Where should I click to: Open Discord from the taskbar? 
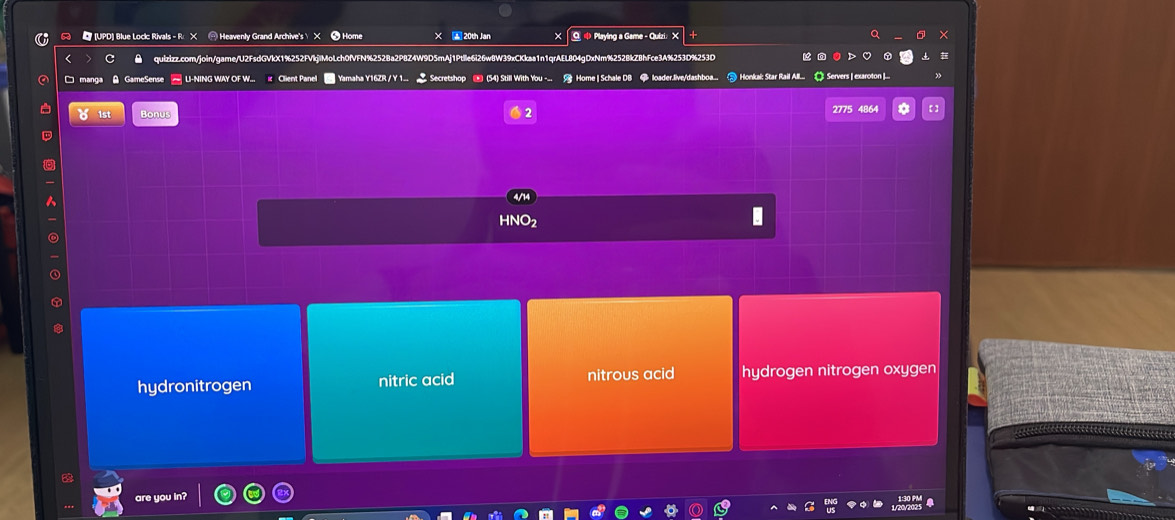[x=597, y=512]
